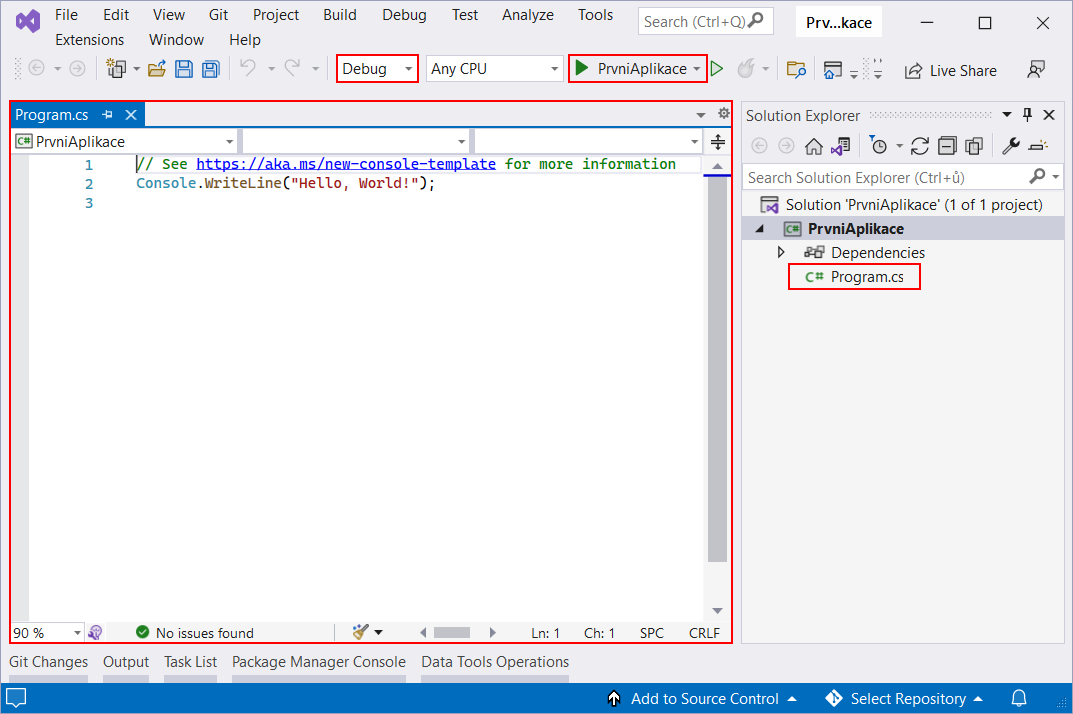
Task: Open the Debug menu
Action: click(x=404, y=15)
